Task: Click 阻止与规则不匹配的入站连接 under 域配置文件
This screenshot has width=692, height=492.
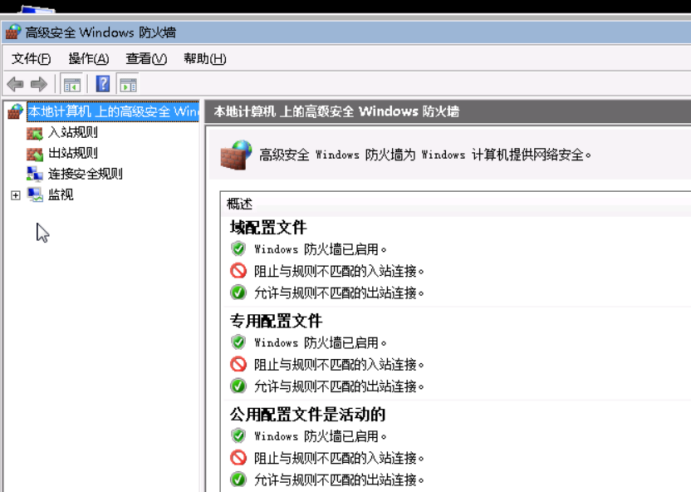Action: [x=339, y=271]
